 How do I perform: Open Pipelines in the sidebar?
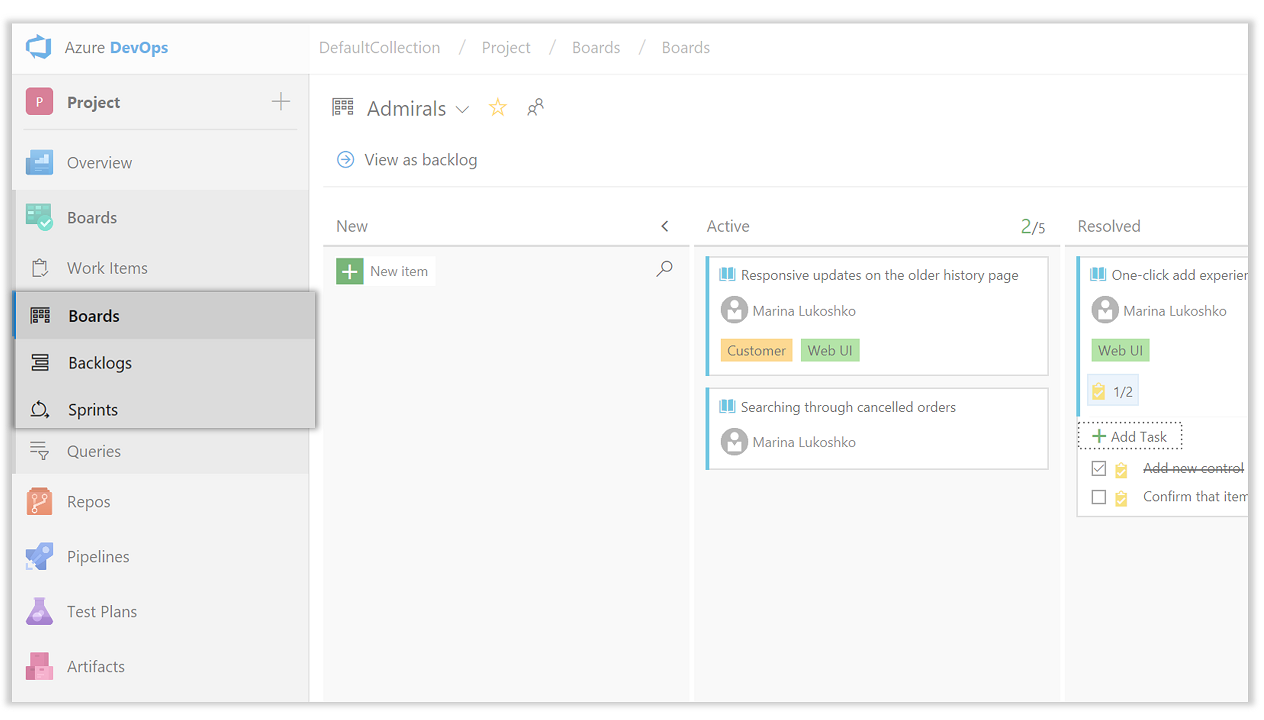pos(97,557)
